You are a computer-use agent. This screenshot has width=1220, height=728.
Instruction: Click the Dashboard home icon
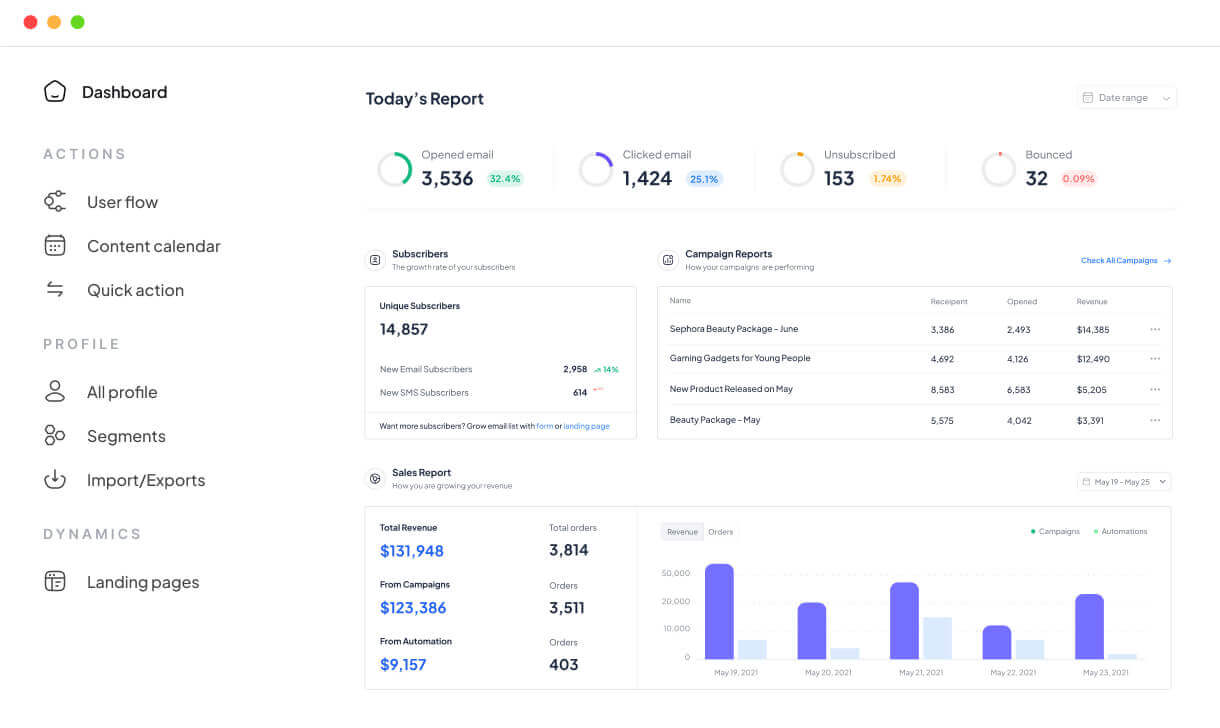(55, 92)
